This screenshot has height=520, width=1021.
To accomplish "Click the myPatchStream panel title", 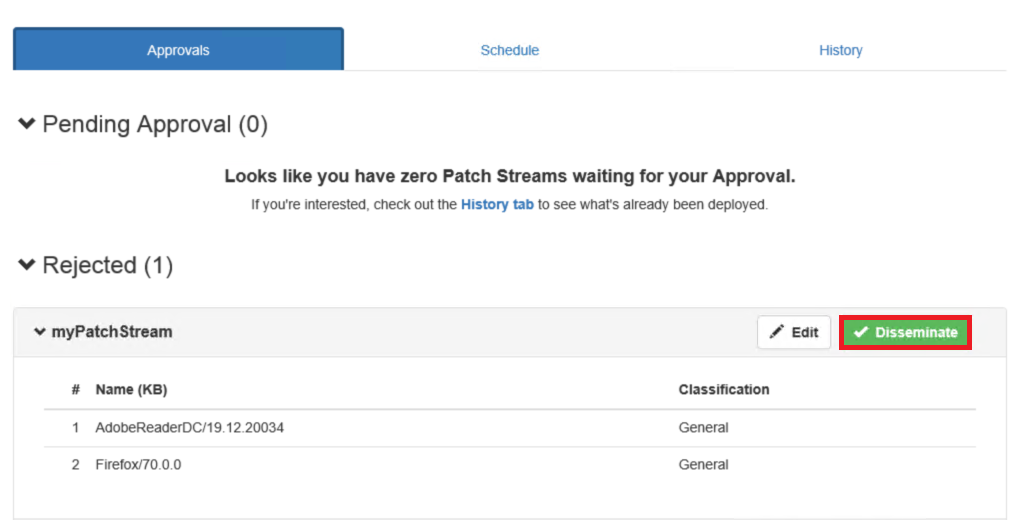I will 112,332.
